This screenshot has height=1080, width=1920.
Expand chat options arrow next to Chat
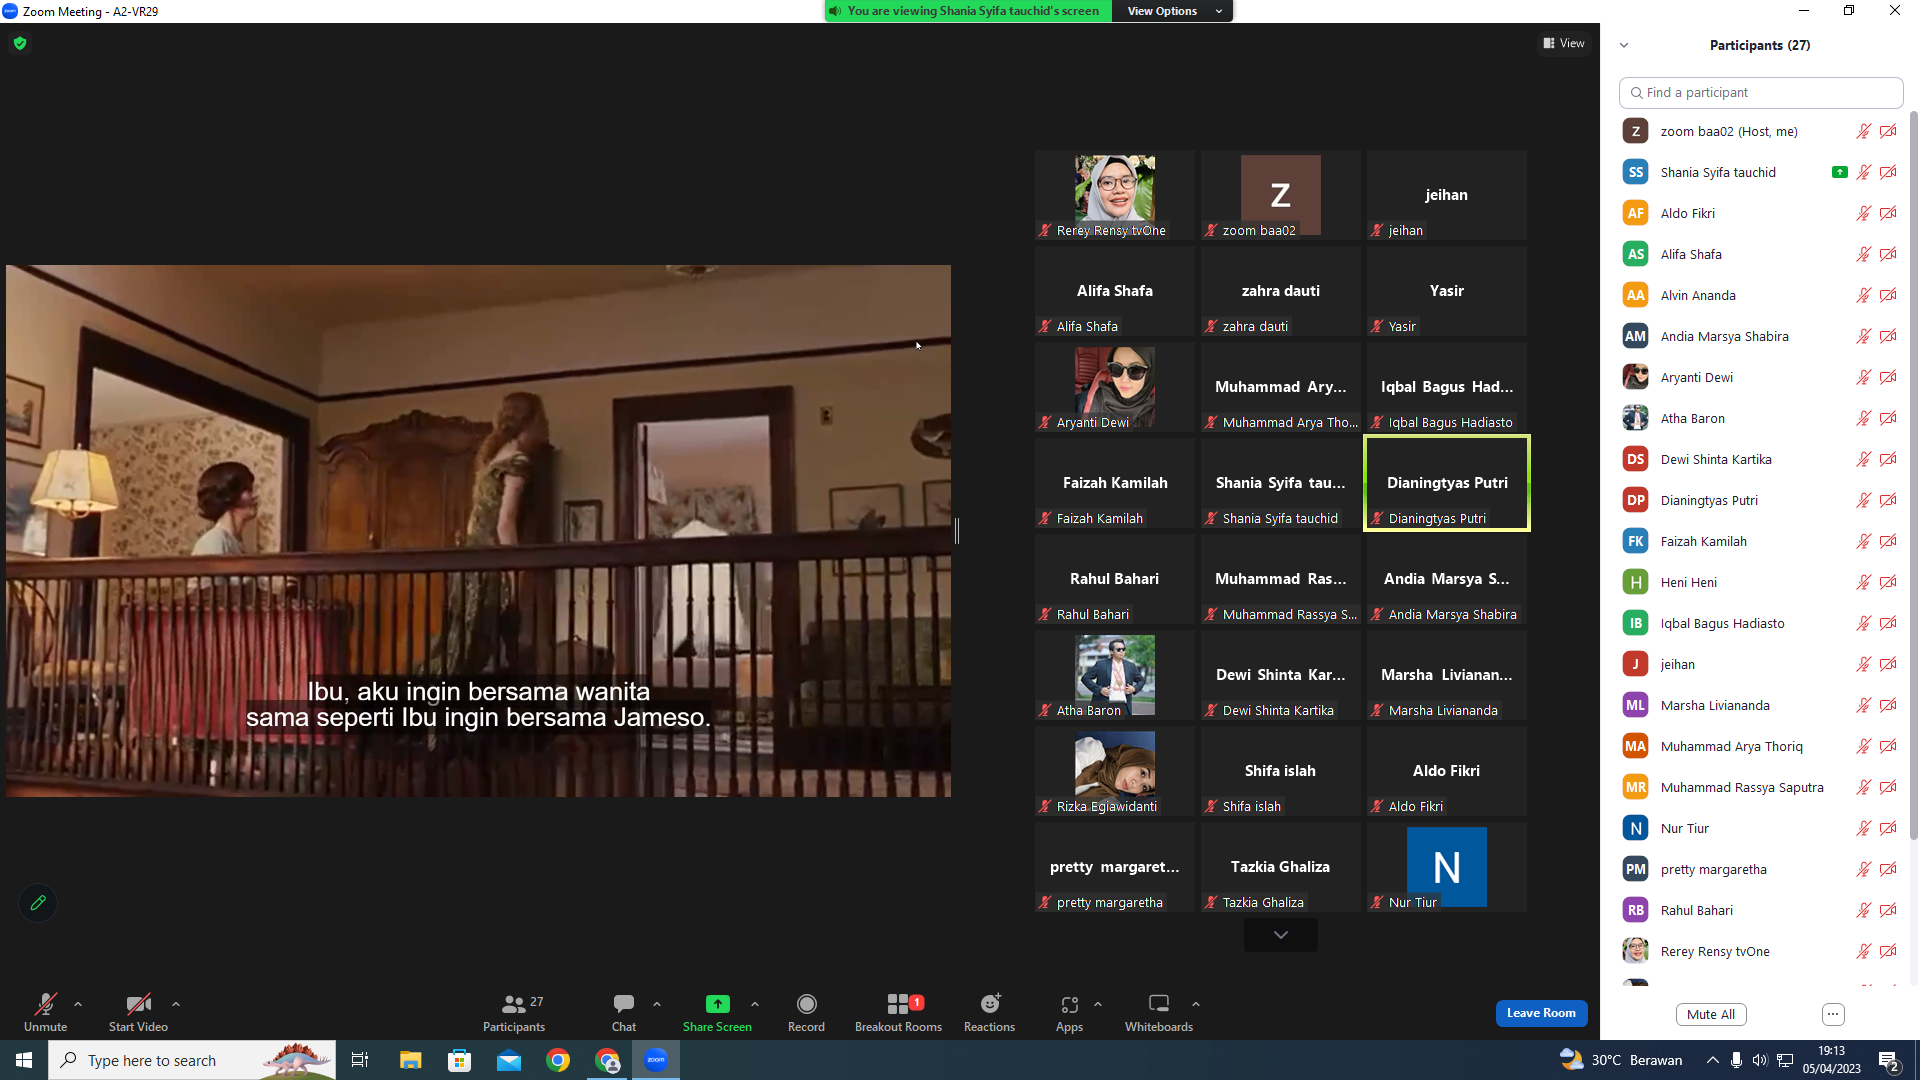657,1004
